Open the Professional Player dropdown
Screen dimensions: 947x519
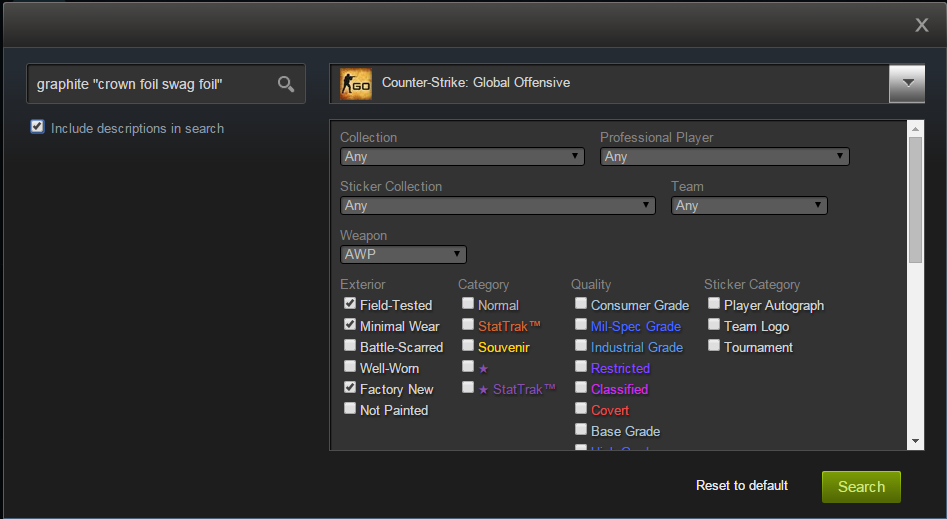(724, 157)
